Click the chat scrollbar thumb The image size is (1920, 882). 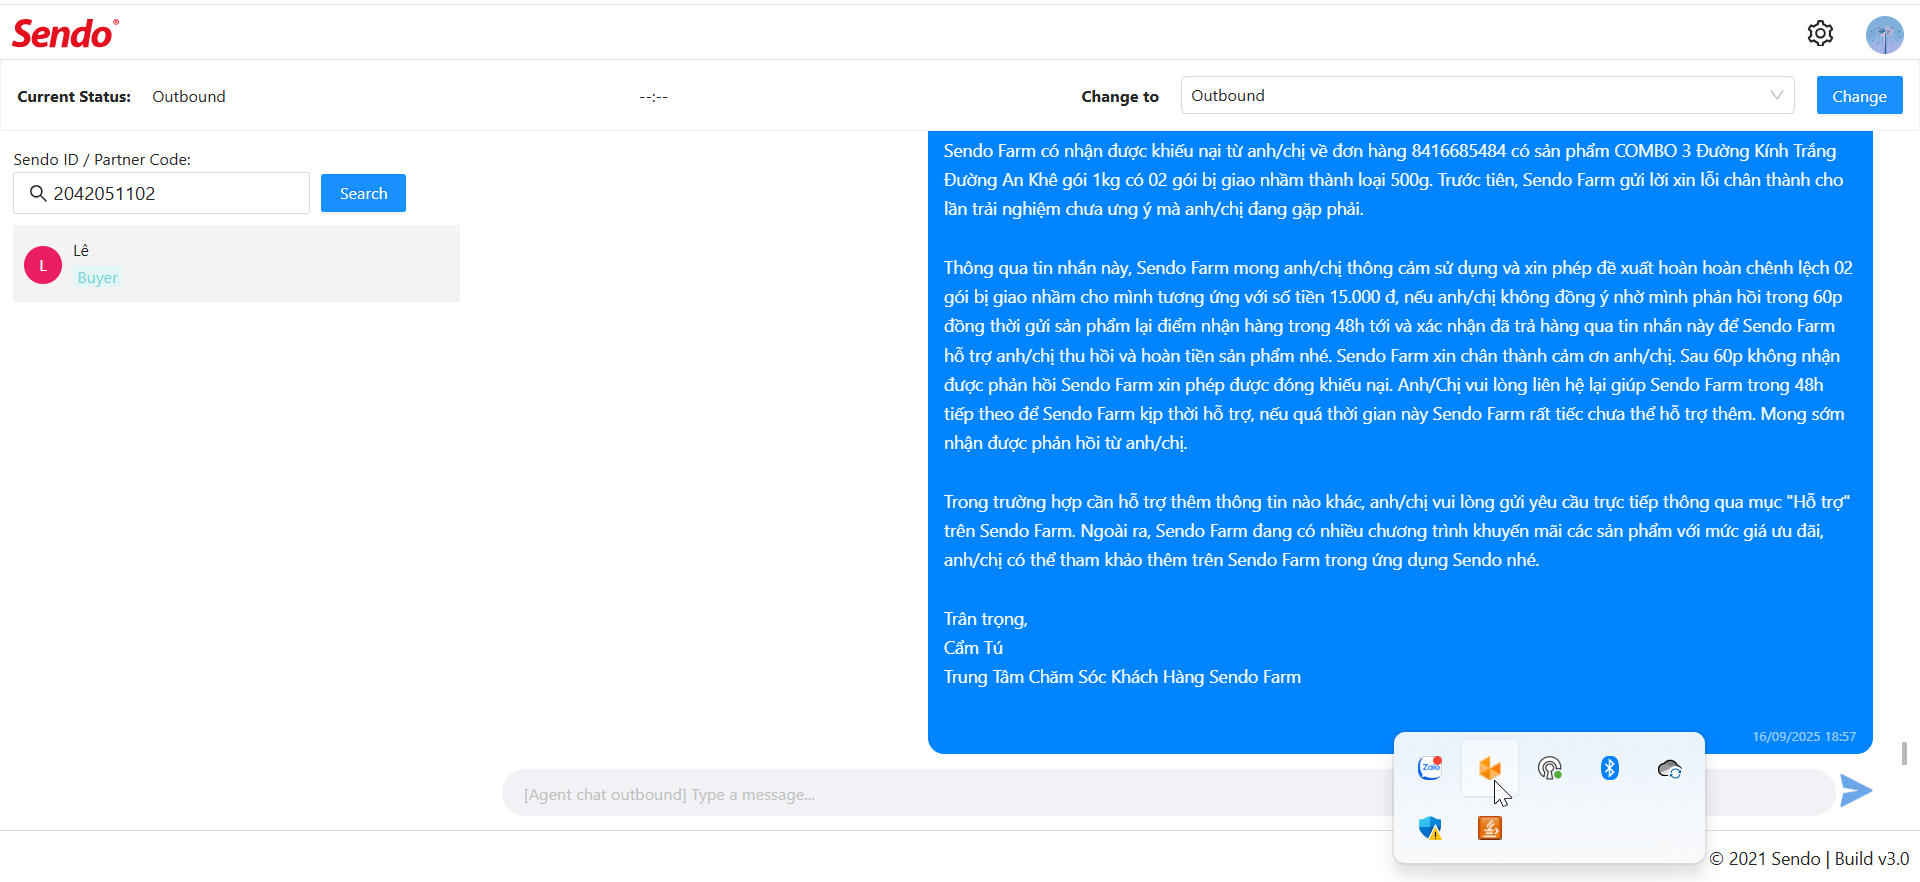coord(1904,753)
